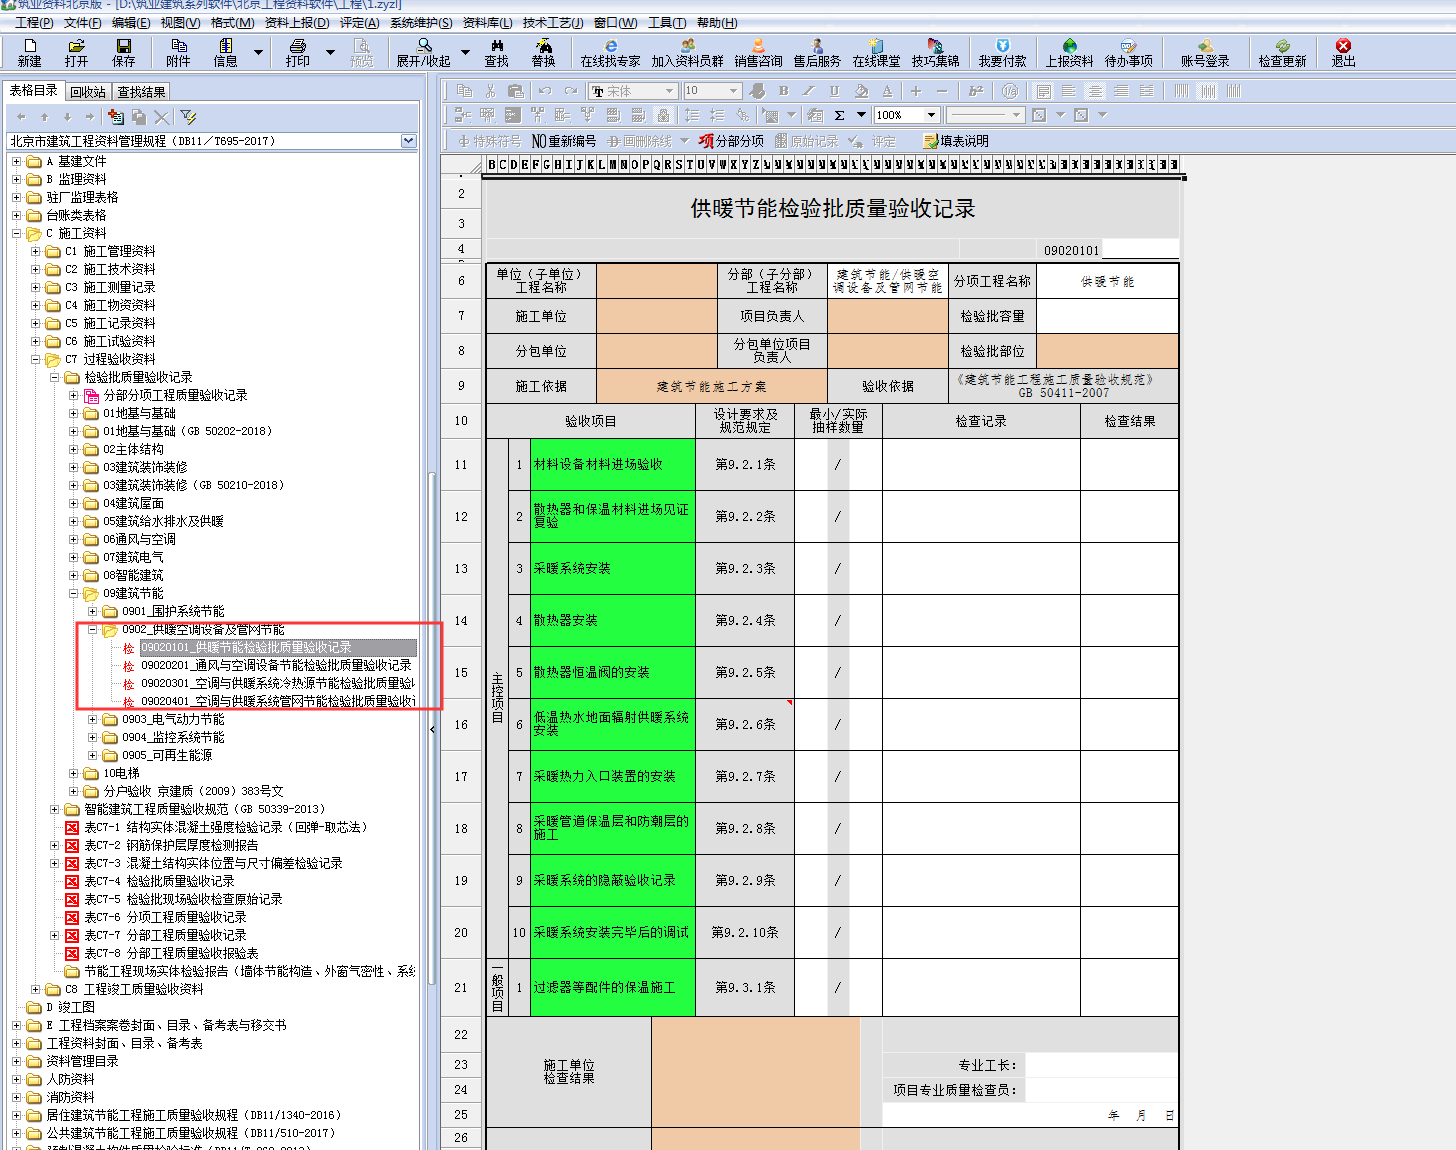Viewport: 1456px width, 1150px height.
Task: Click the NO重新编号 button
Action: coord(564,141)
